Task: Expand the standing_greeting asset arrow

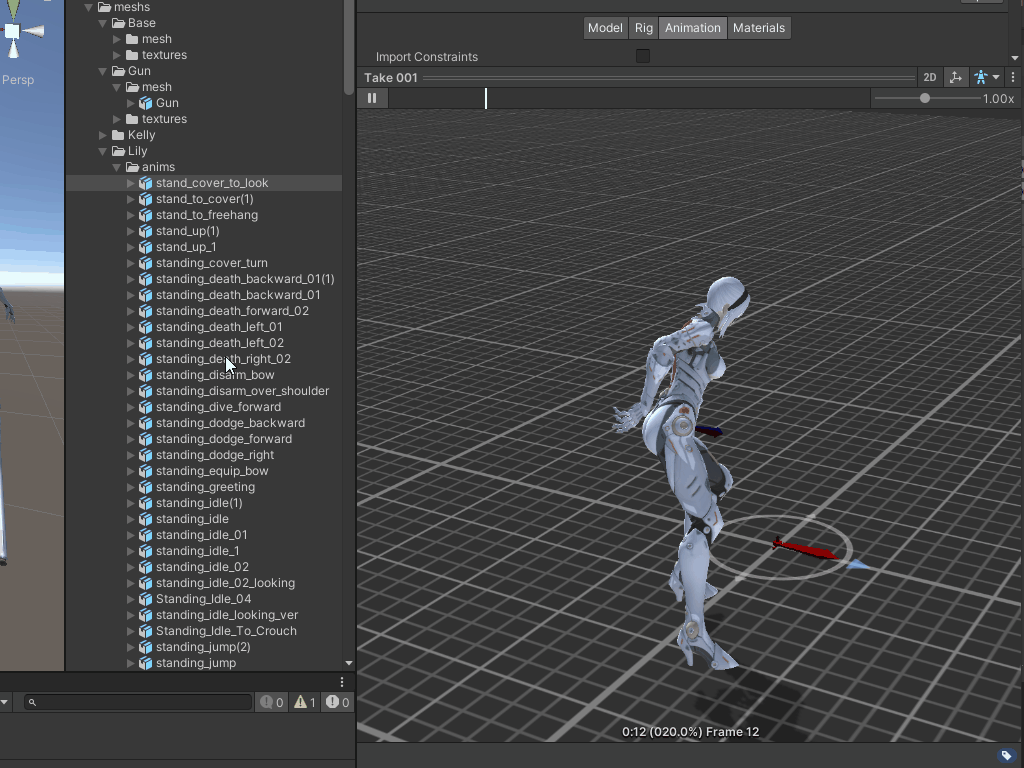Action: [x=131, y=487]
